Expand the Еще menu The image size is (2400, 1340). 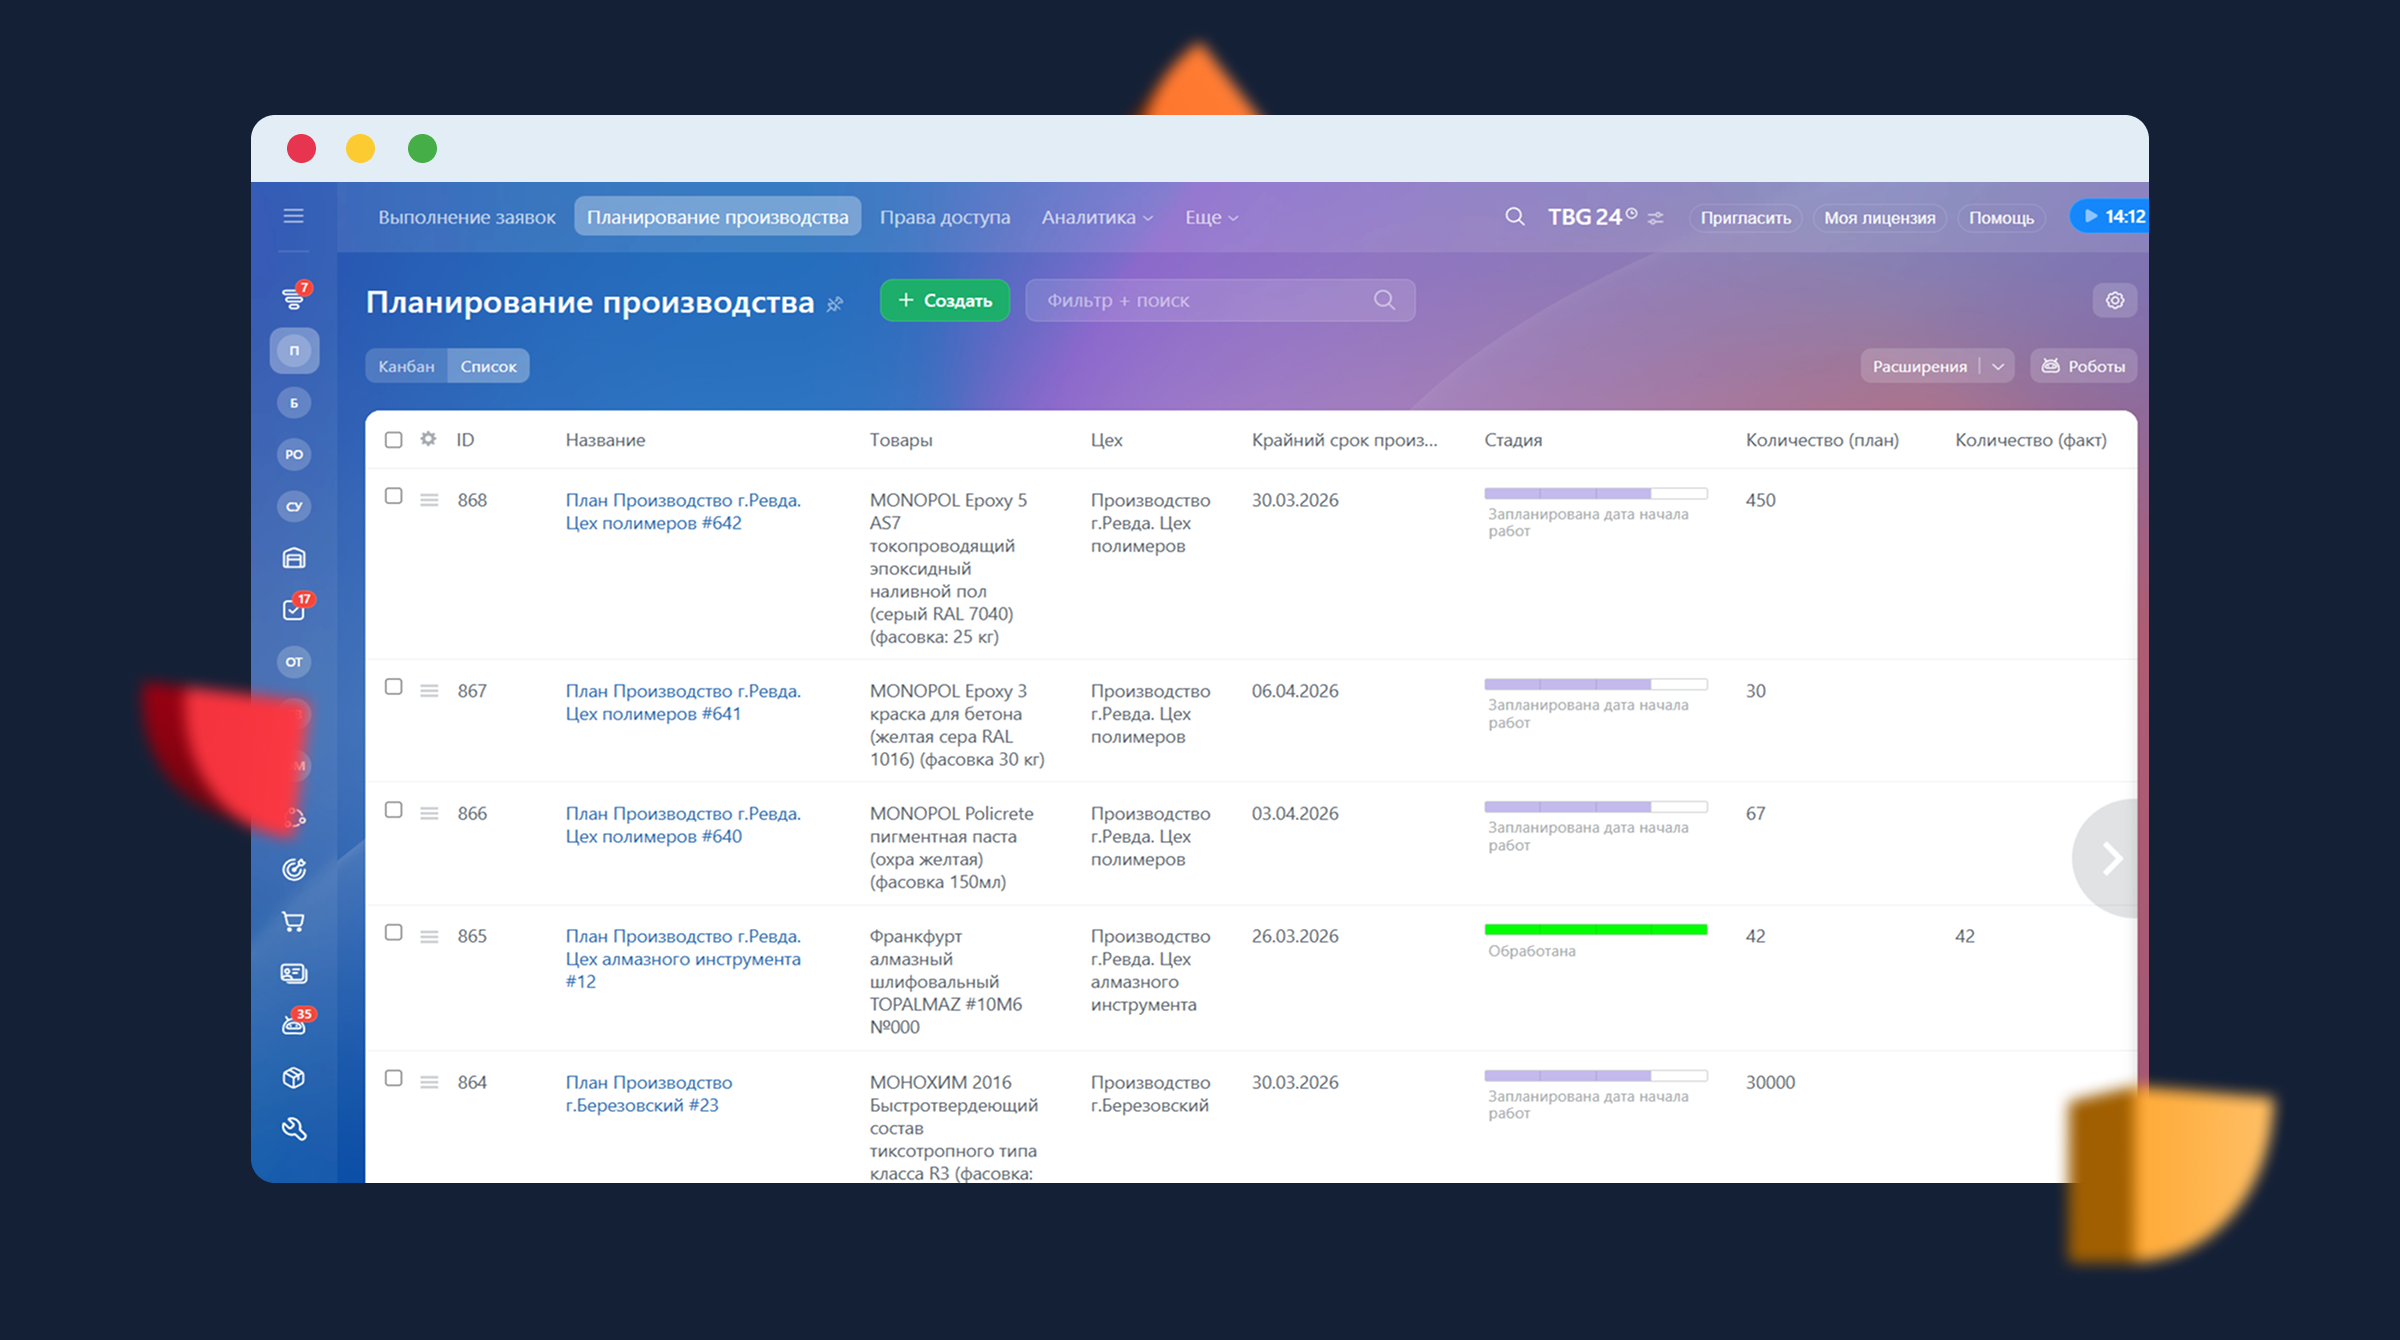point(1211,217)
